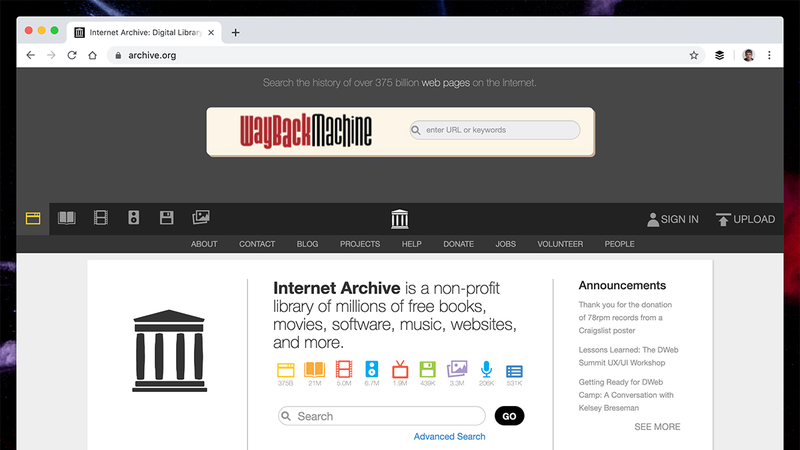Open the CONTACT menu item

tap(257, 244)
